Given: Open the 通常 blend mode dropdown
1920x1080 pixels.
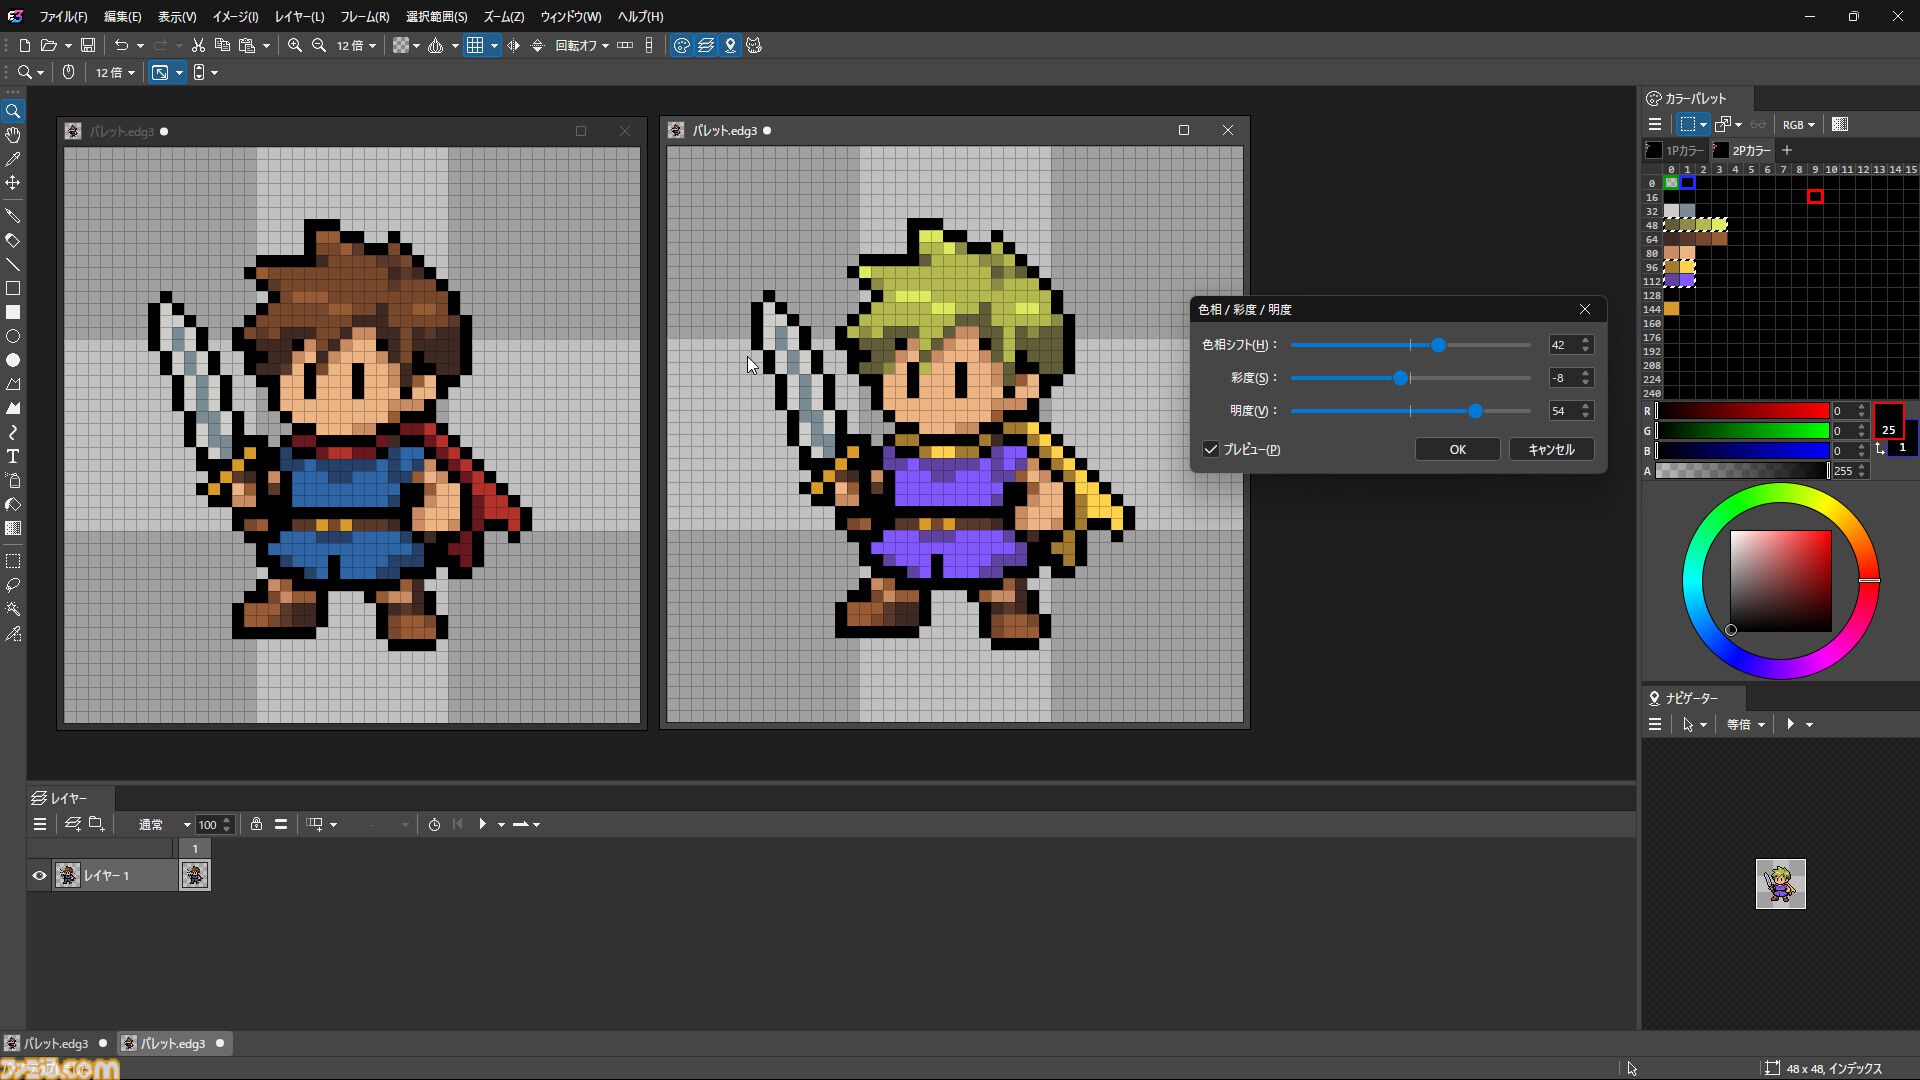Looking at the screenshot, I should (x=163, y=824).
